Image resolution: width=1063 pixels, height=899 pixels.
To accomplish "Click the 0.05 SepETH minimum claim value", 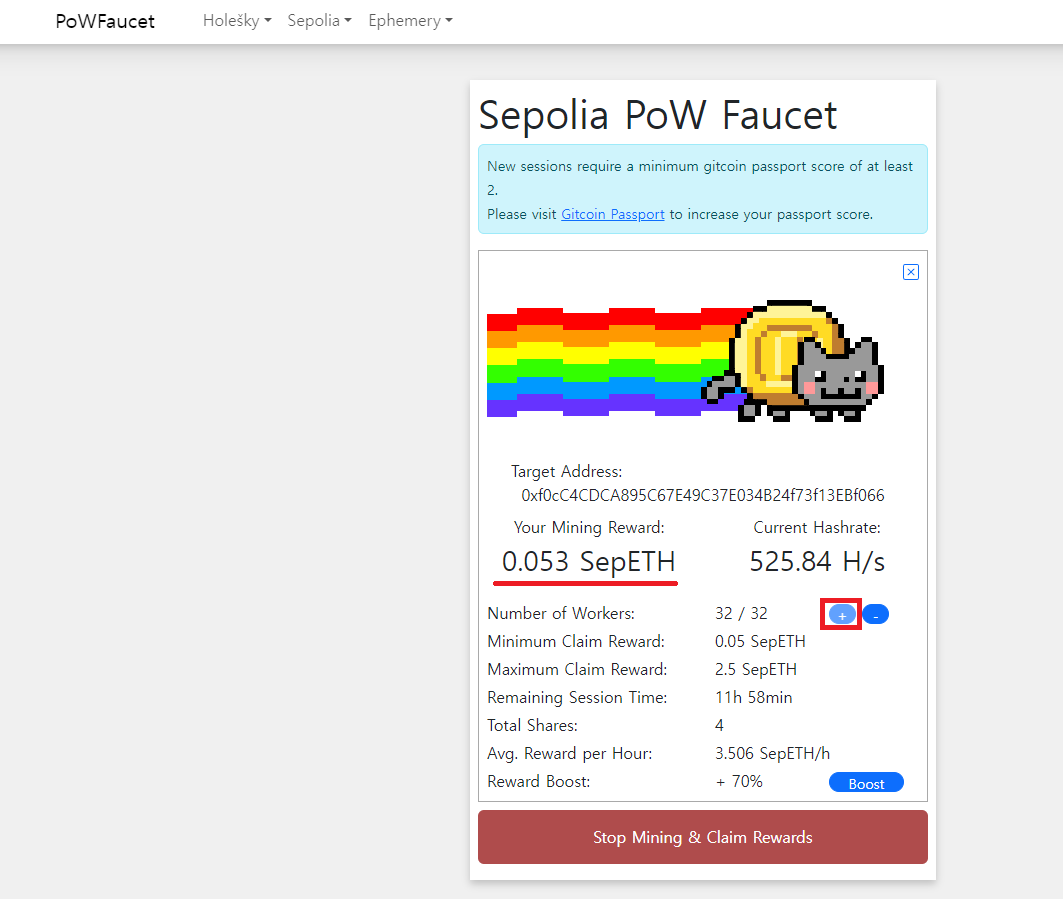I will (760, 641).
